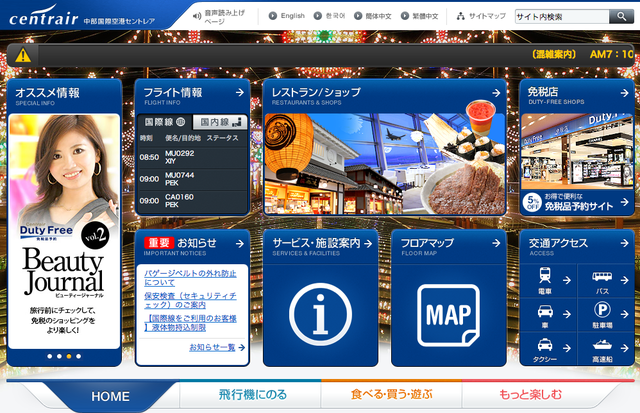Click the high-speed boat 高速船 icon
Viewport: 640px width, 413px height.
click(602, 345)
